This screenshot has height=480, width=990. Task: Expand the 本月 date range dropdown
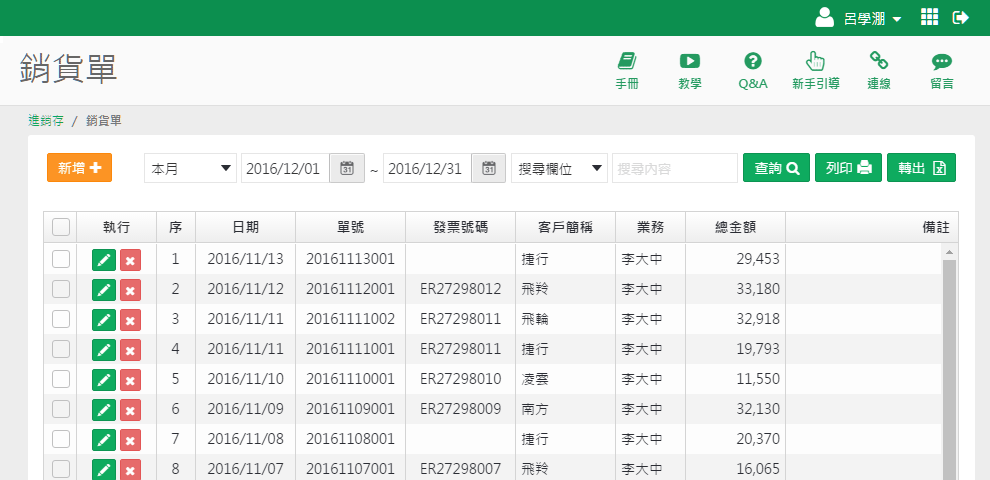tap(191, 168)
